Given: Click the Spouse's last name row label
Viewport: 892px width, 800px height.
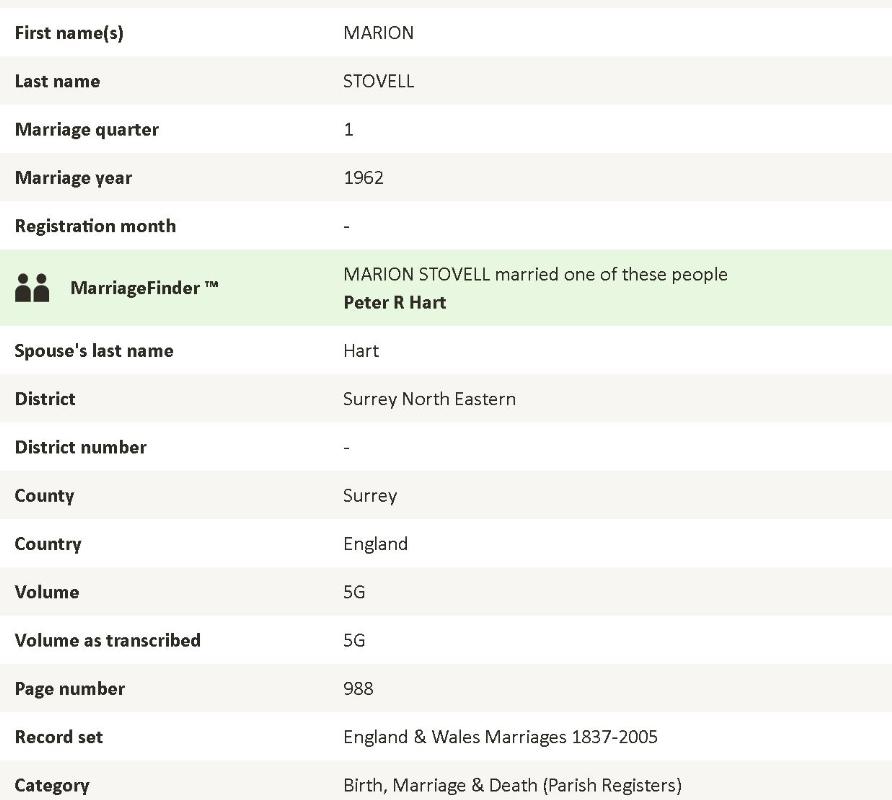Looking at the screenshot, I should (x=94, y=351).
